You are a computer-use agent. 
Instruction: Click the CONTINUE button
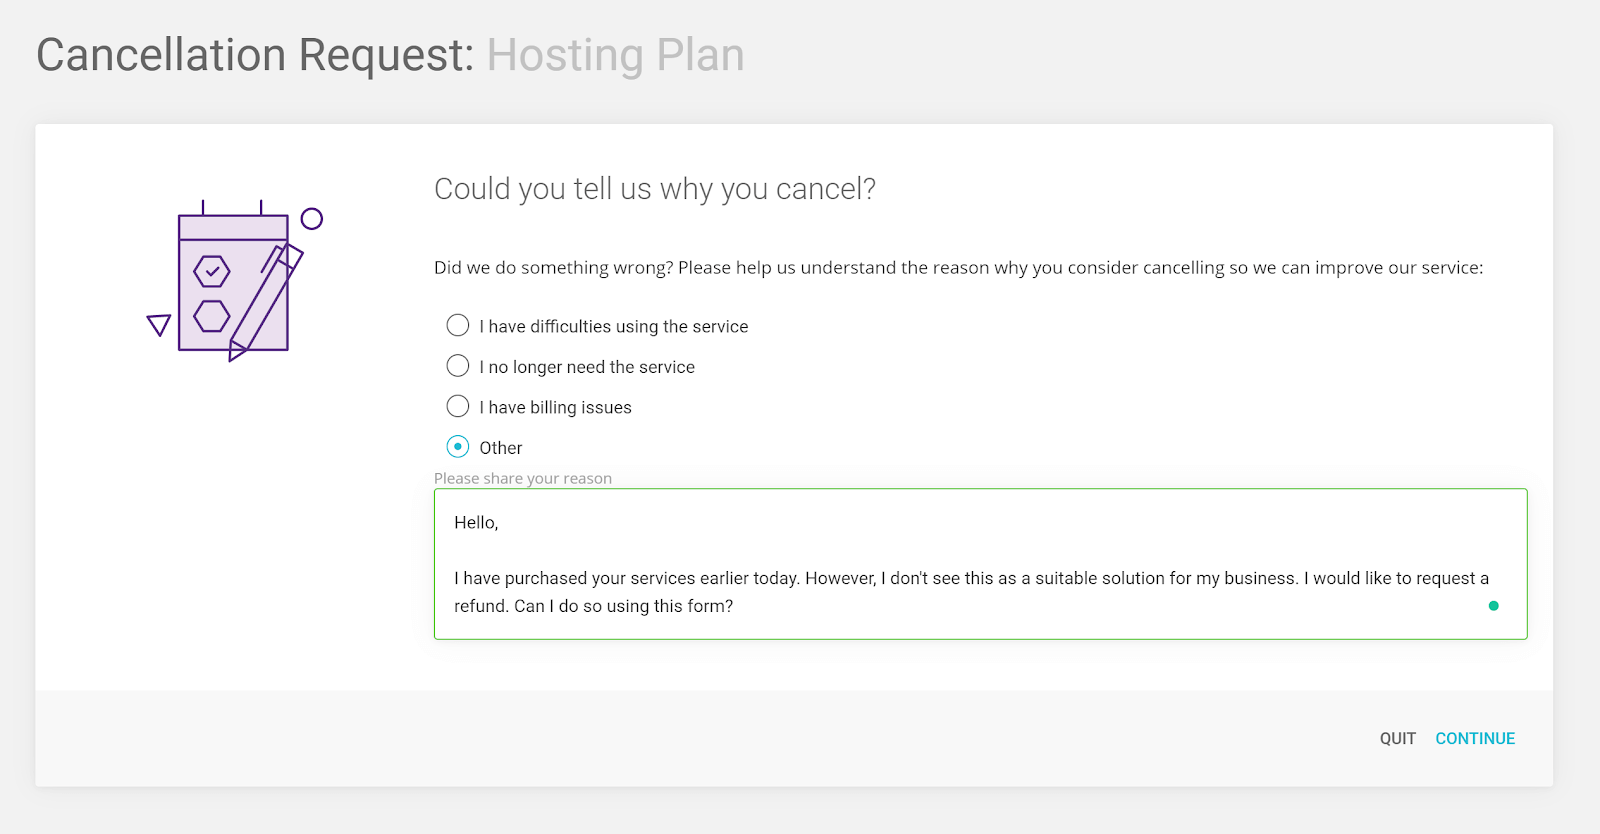click(x=1475, y=738)
